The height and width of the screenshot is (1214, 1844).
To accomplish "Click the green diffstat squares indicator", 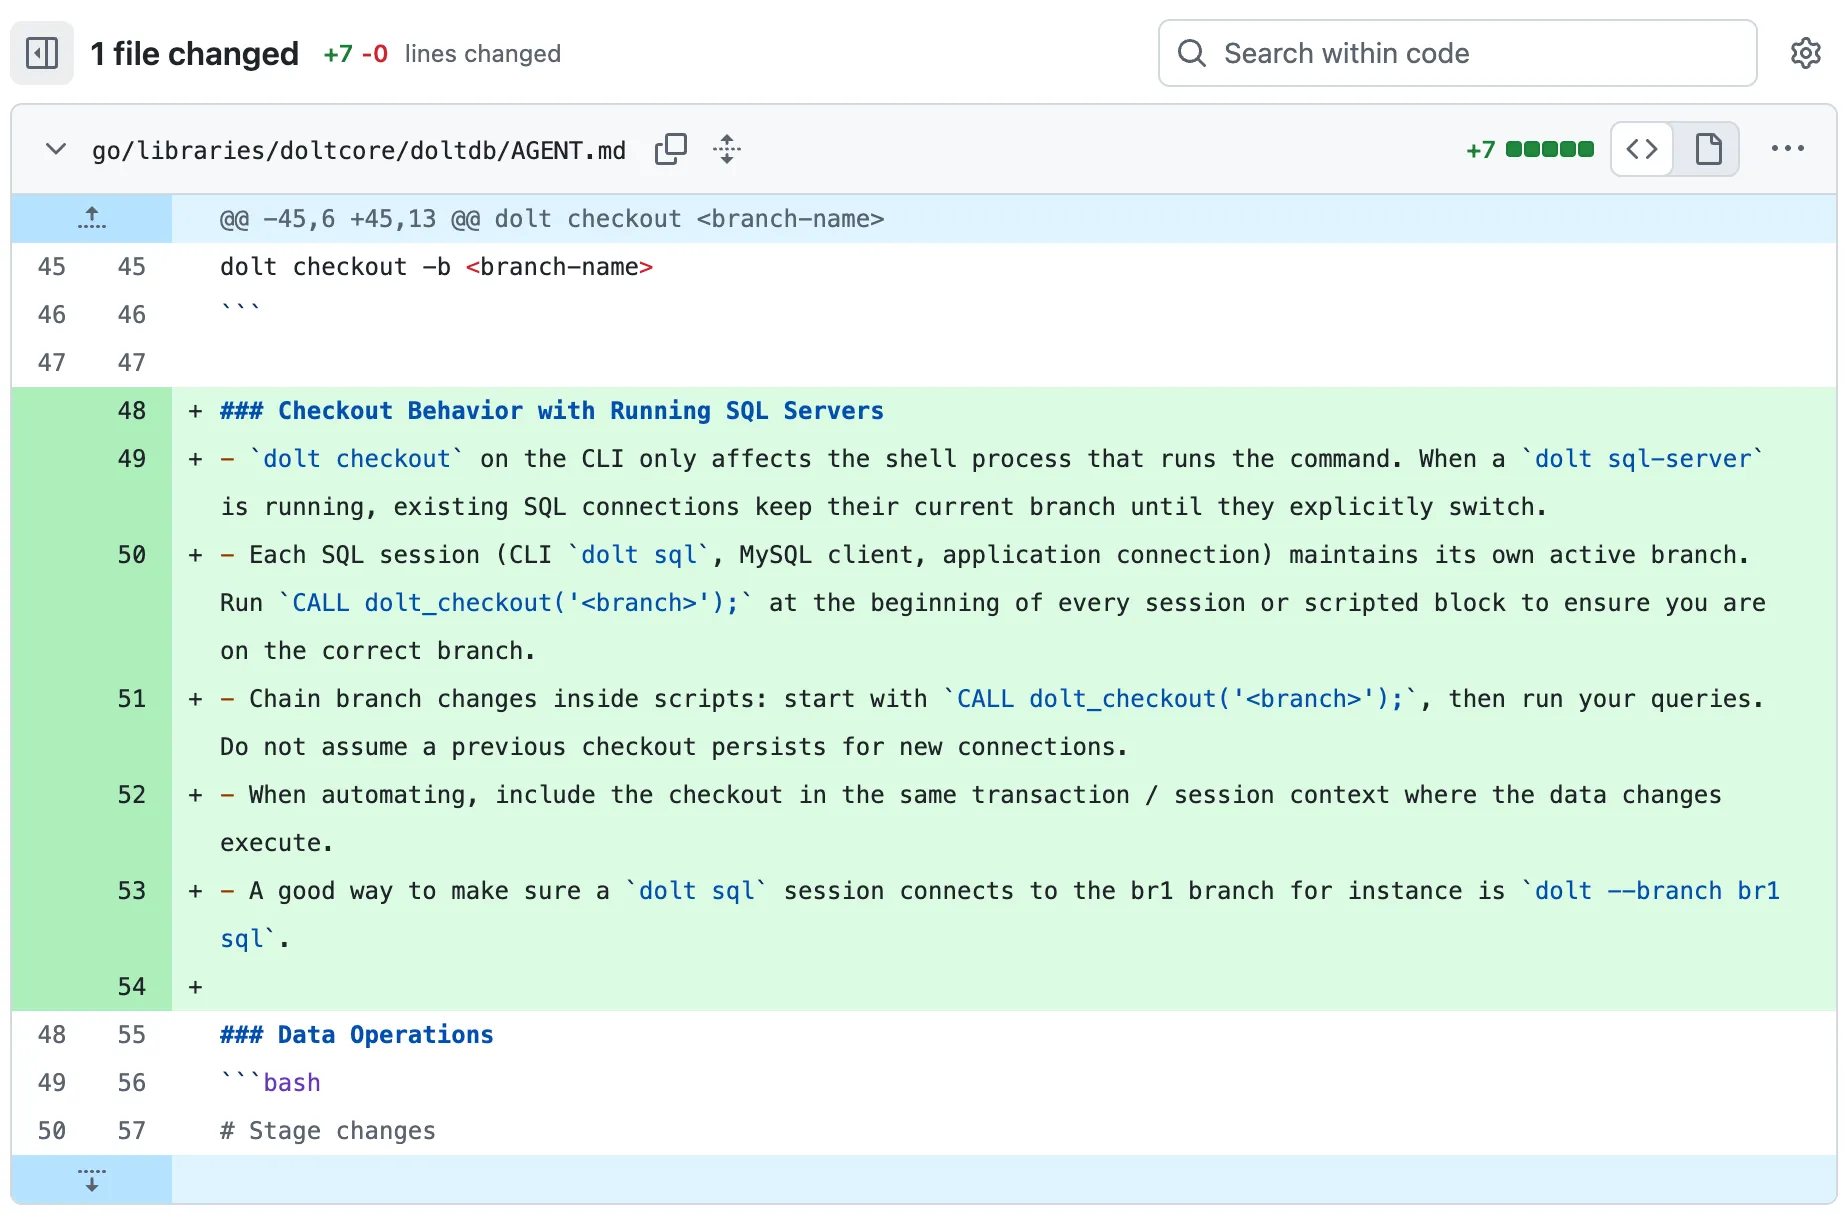I will 1549,150.
